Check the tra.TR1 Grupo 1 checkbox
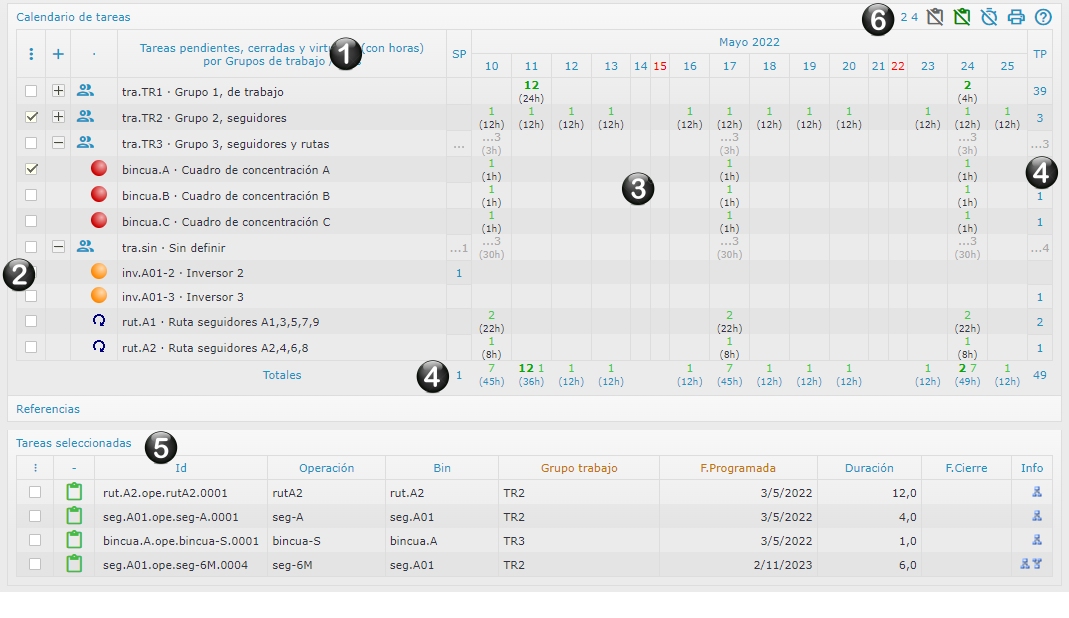The width and height of the screenshot is (1069, 618). 31,91
